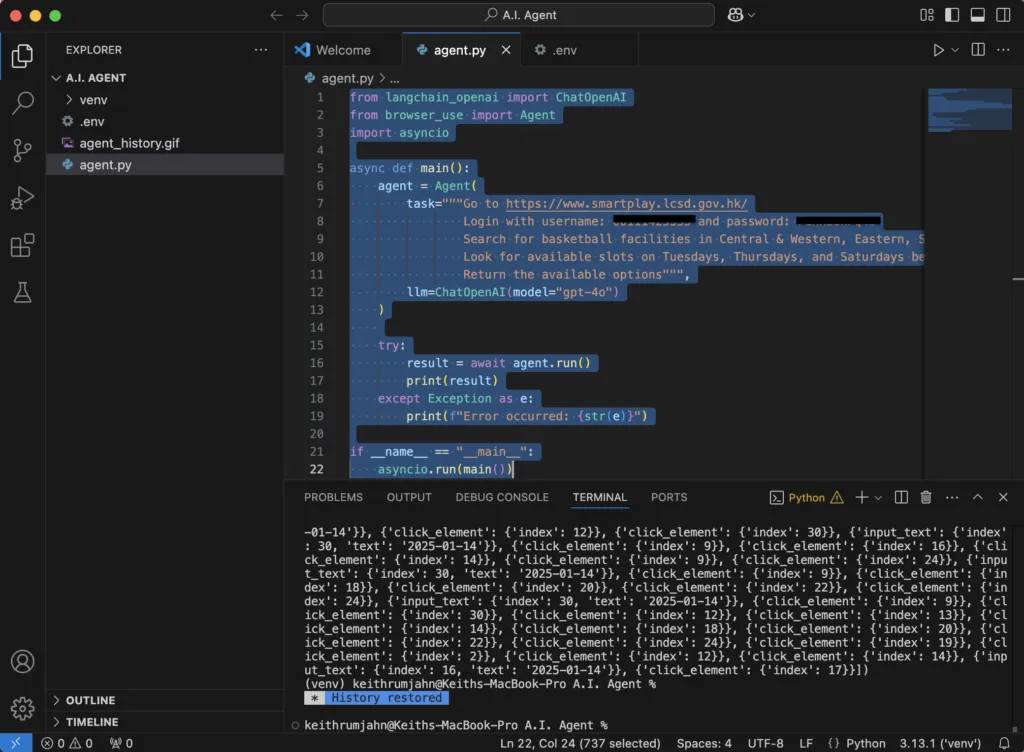Screen dimensions: 1024x752
Task: Click the Split Editor Right icon
Action: pos(978,50)
